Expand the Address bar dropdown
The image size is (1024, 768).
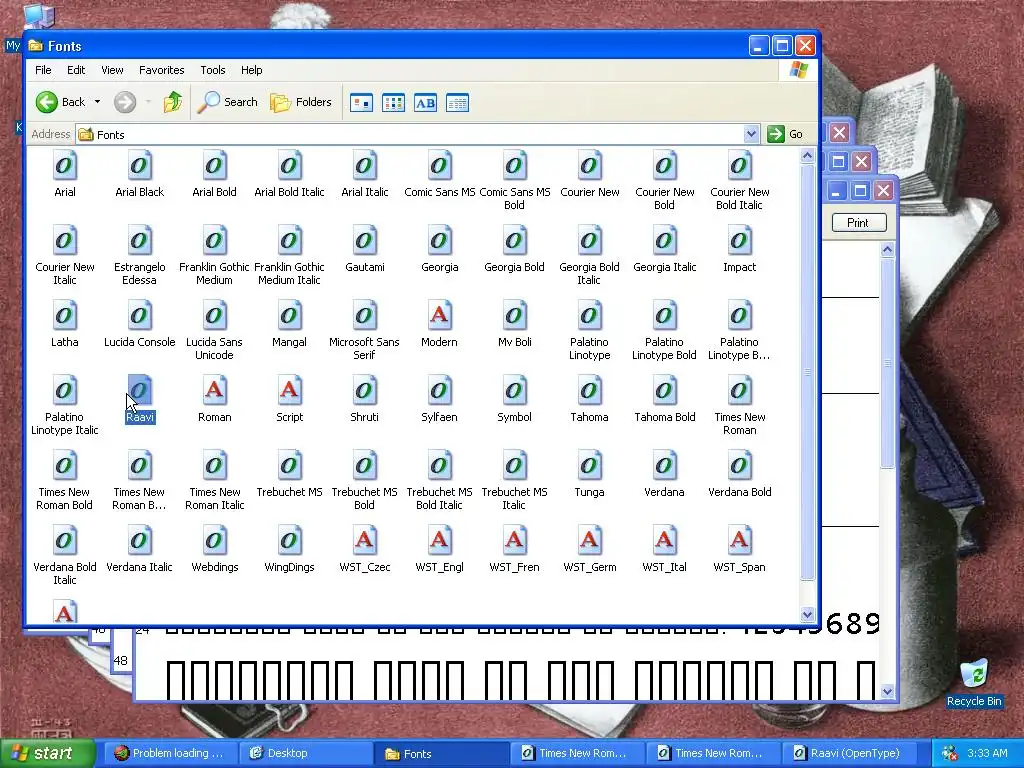[x=751, y=134]
